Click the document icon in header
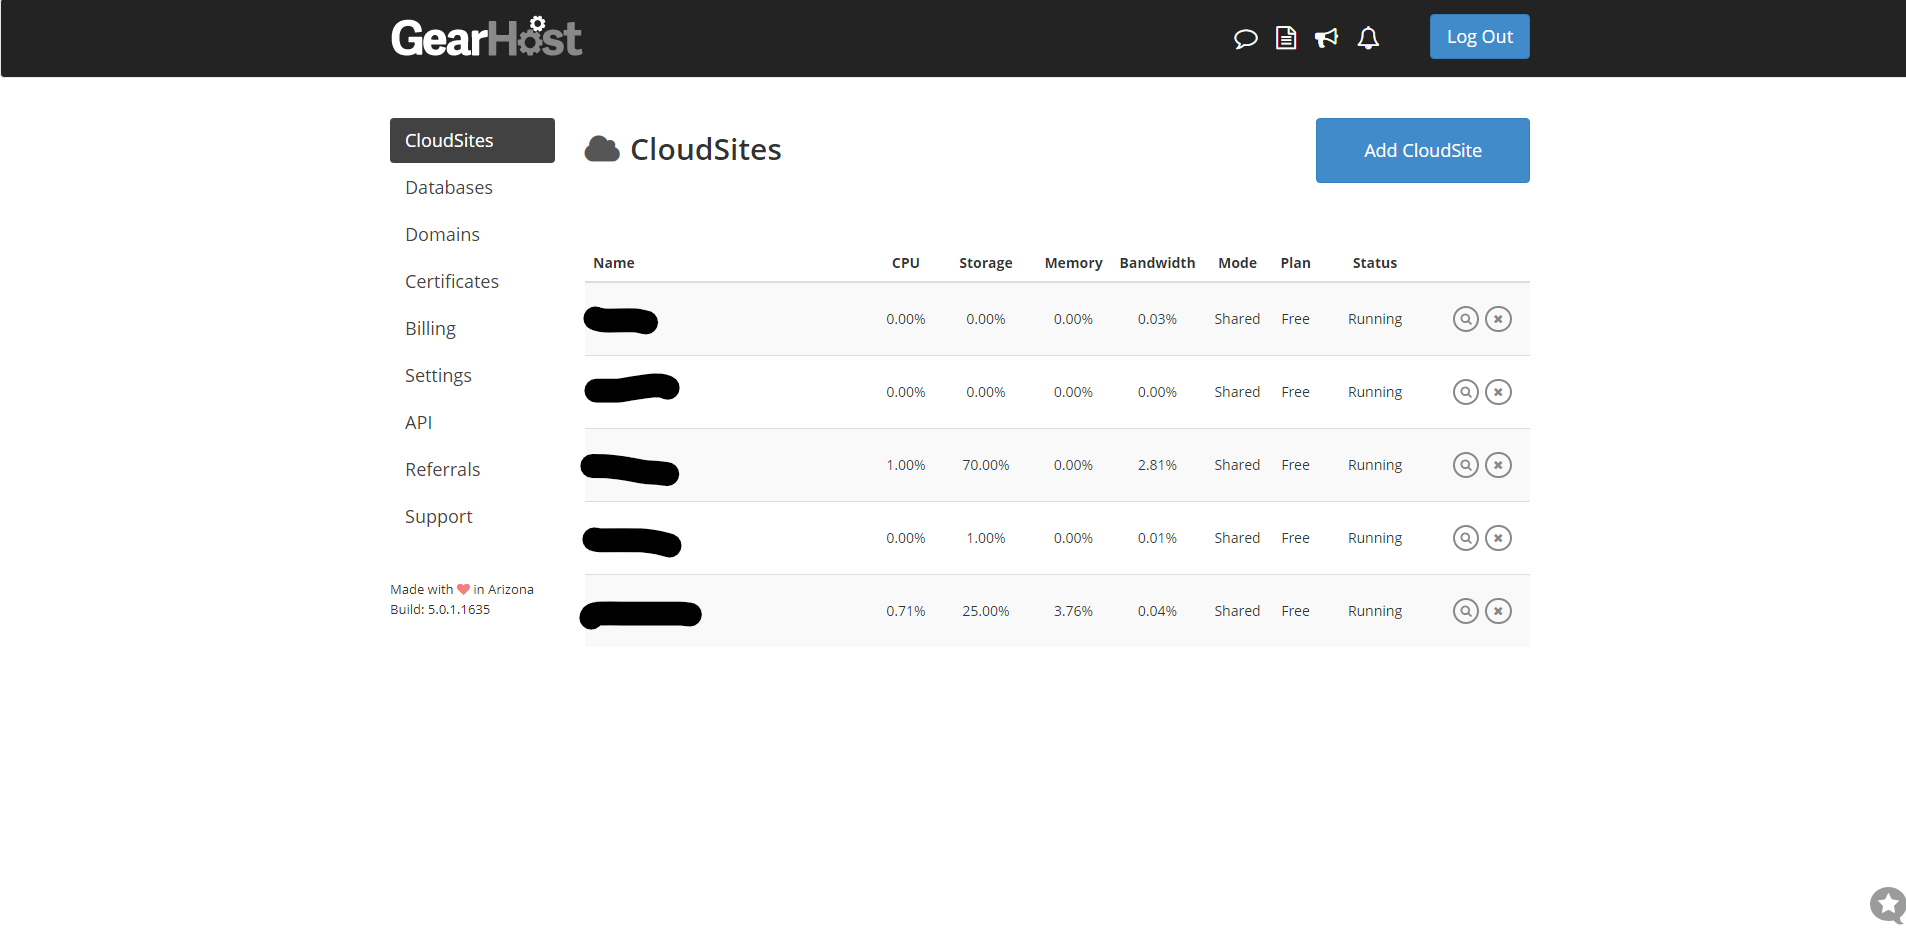This screenshot has height=935, width=1906. click(1286, 38)
